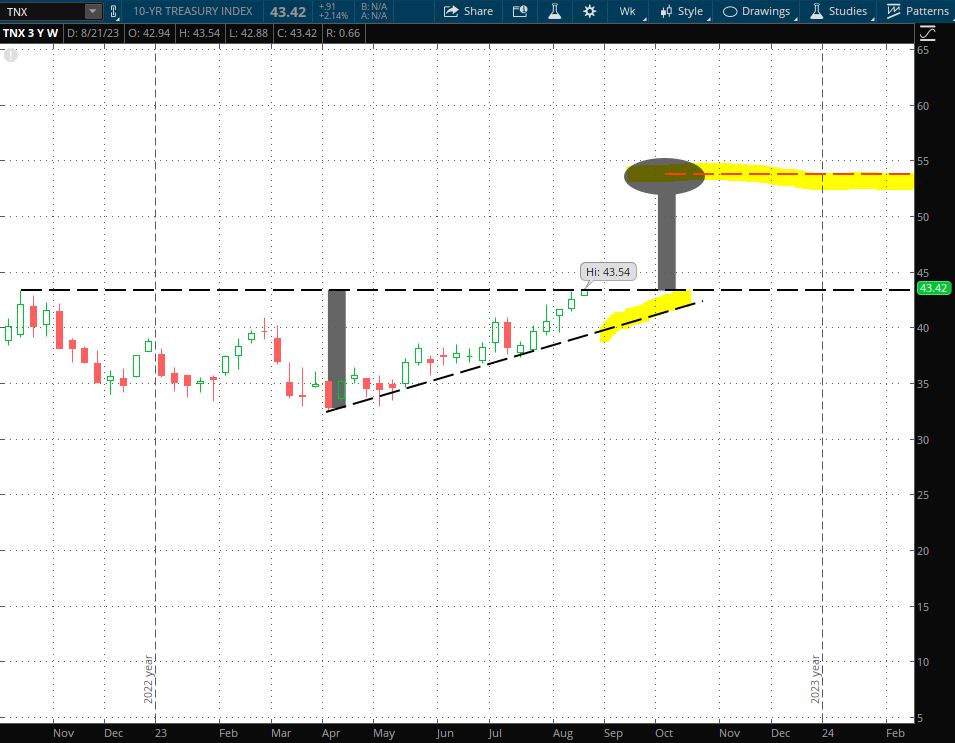Click the R: 0.66 range value

tap(343, 33)
